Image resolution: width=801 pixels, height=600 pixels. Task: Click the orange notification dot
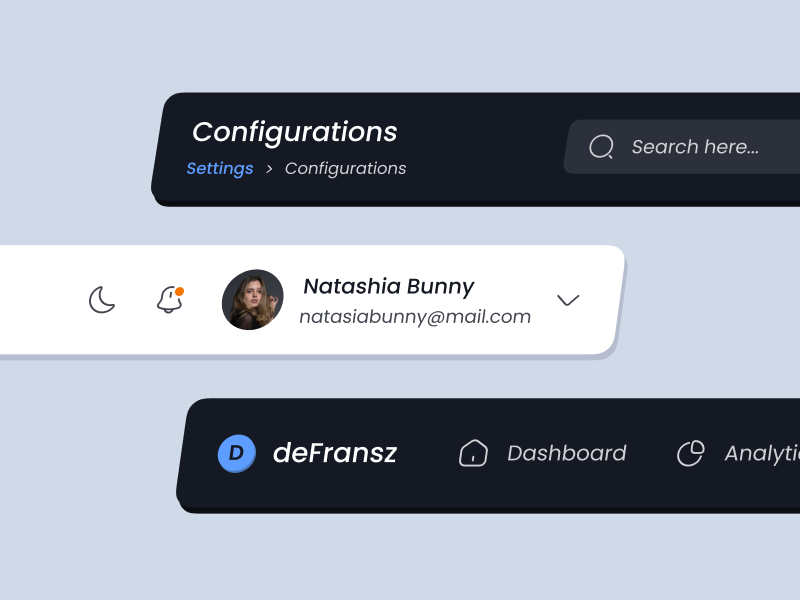pyautogui.click(x=179, y=292)
